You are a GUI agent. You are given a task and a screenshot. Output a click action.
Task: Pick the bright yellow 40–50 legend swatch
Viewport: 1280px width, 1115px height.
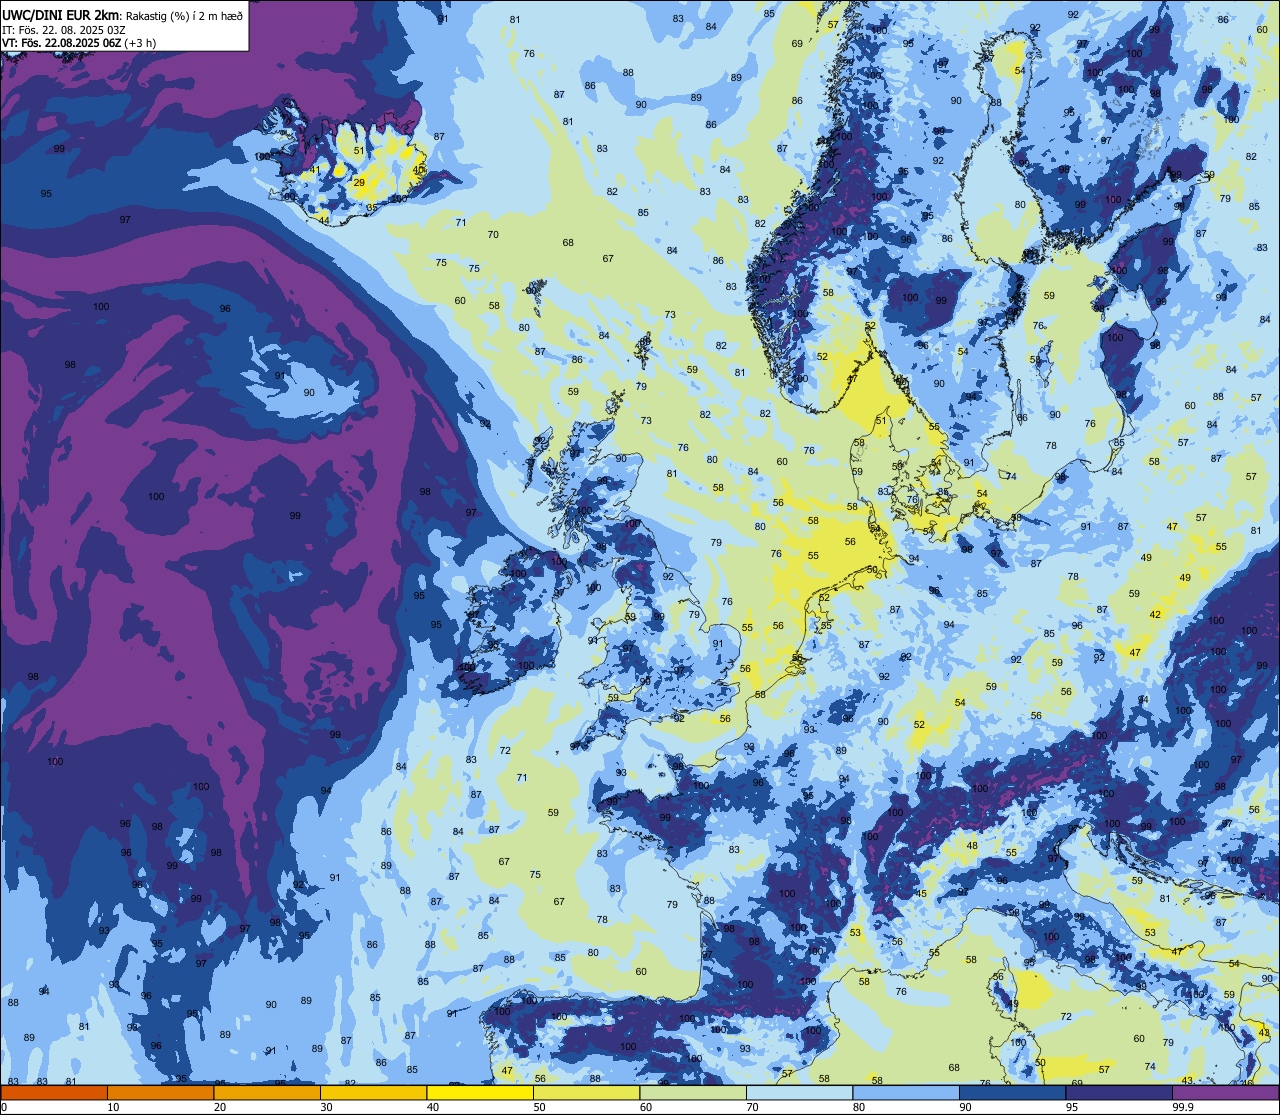pos(480,1093)
